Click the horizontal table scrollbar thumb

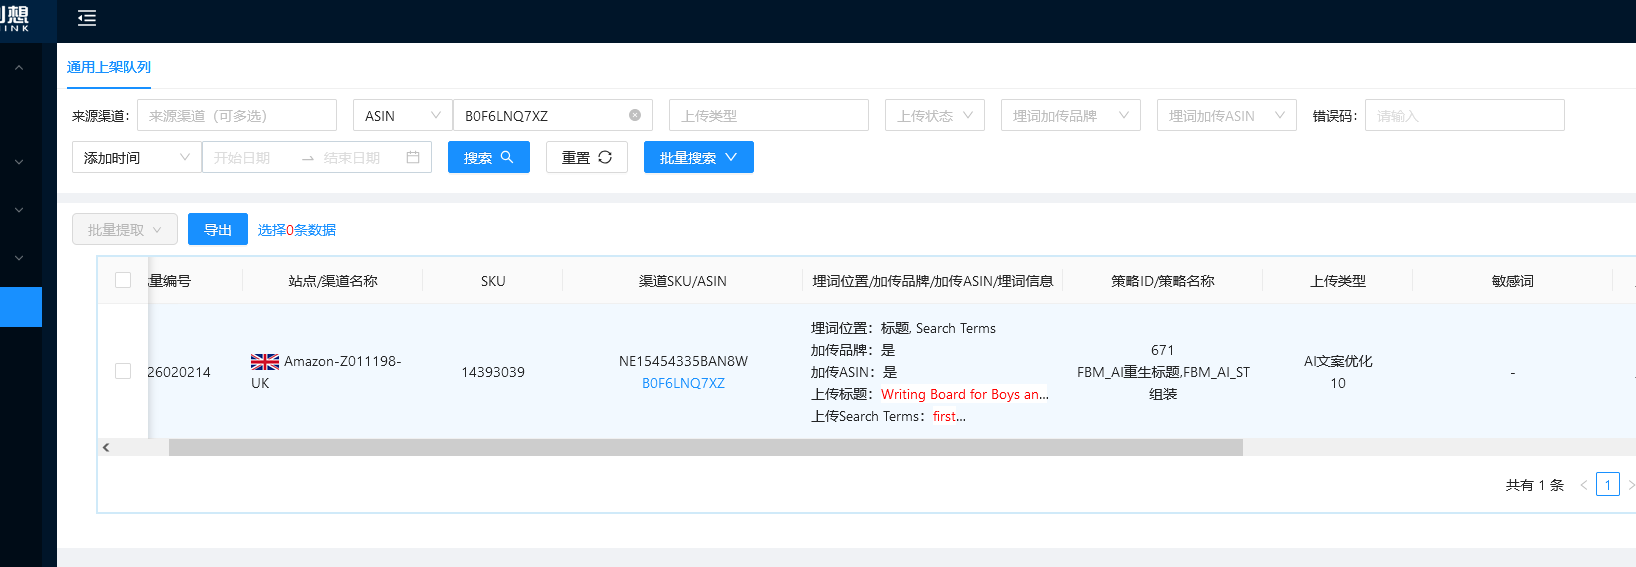click(x=706, y=448)
